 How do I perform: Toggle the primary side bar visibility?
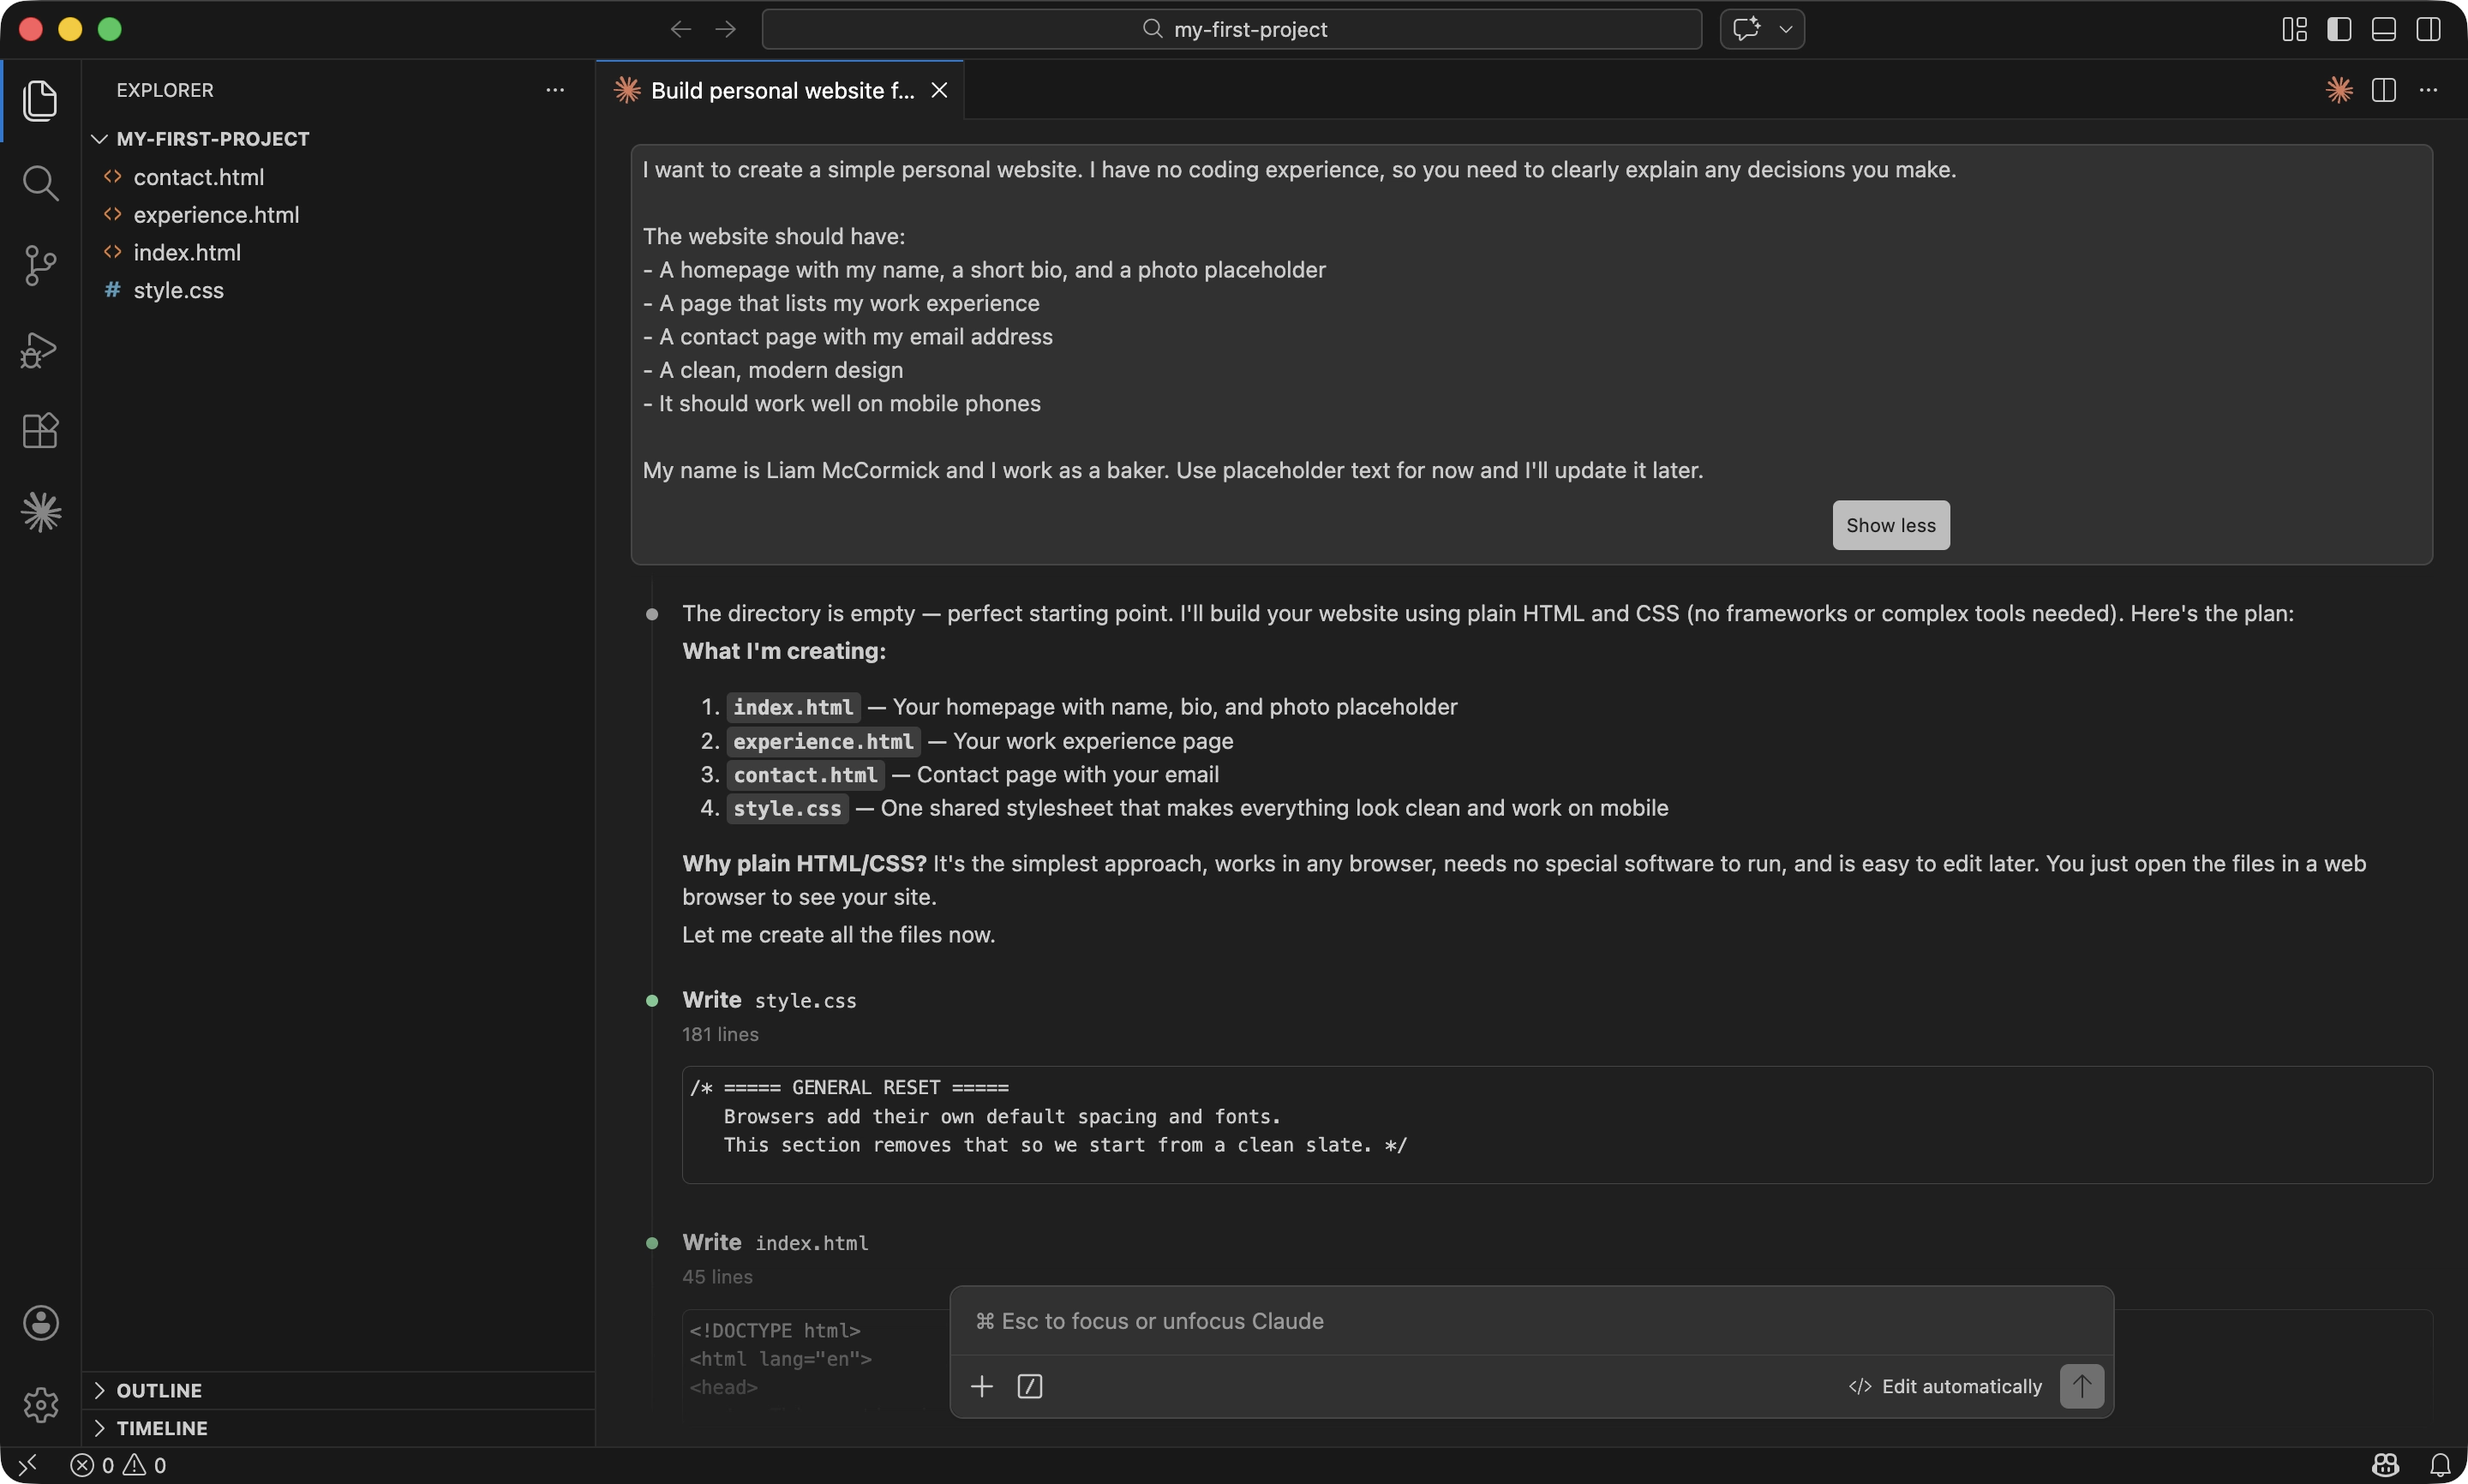click(2339, 29)
